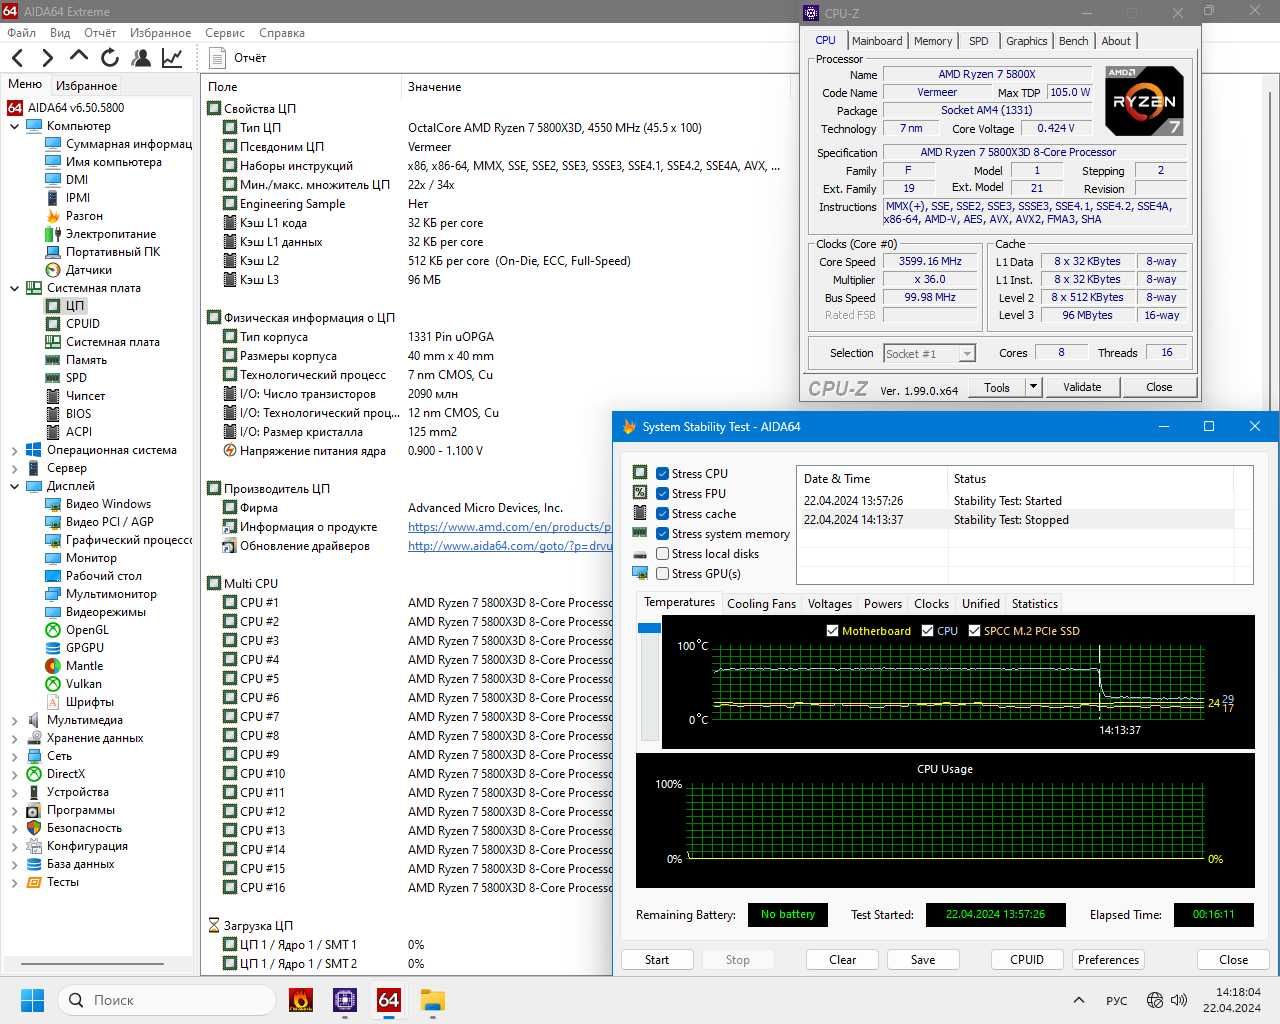
Task: Open File Explorer on the taskbar
Action: 432,1000
